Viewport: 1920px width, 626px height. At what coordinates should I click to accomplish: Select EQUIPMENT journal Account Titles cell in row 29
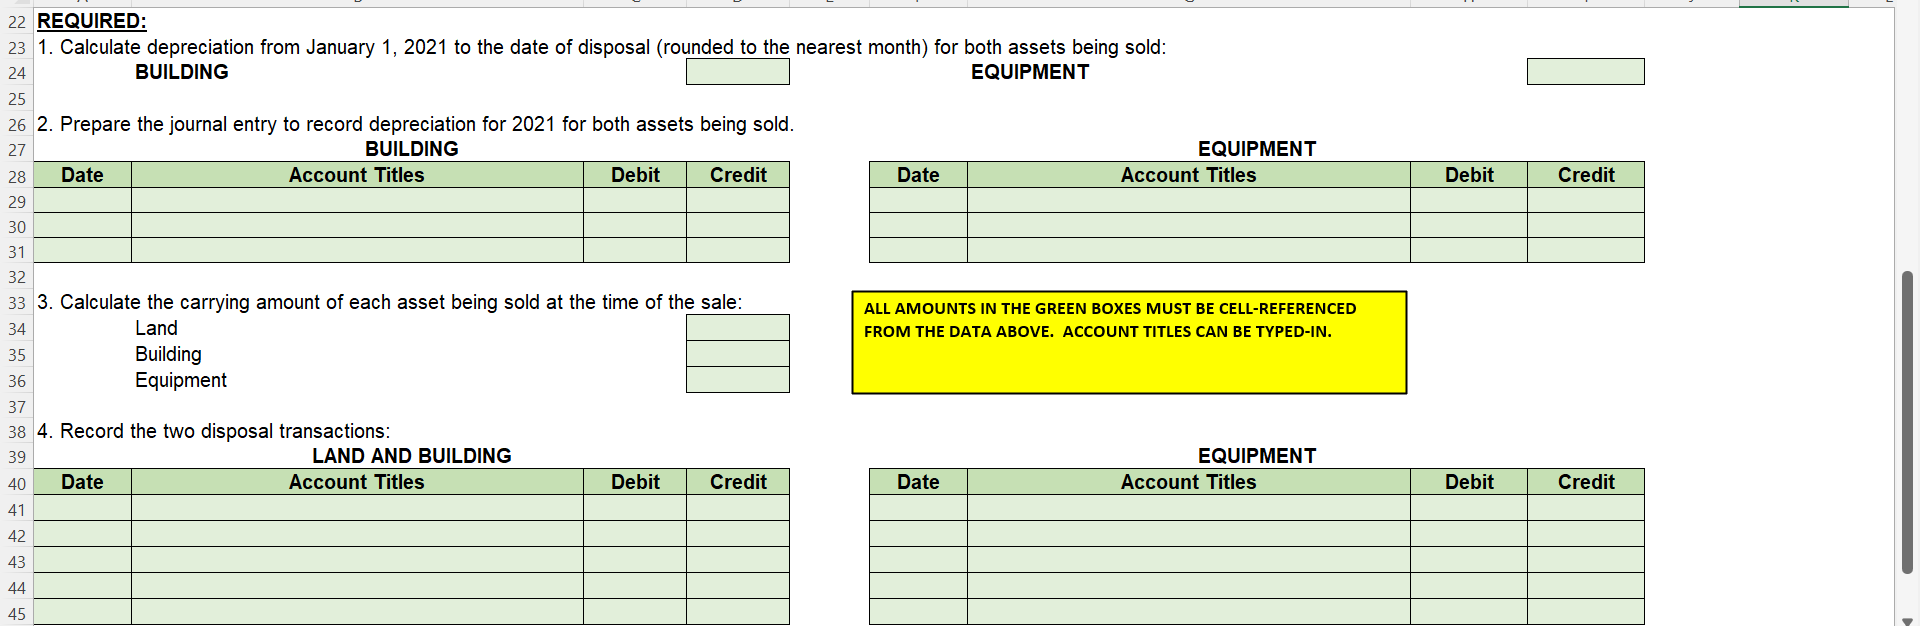tap(1189, 201)
